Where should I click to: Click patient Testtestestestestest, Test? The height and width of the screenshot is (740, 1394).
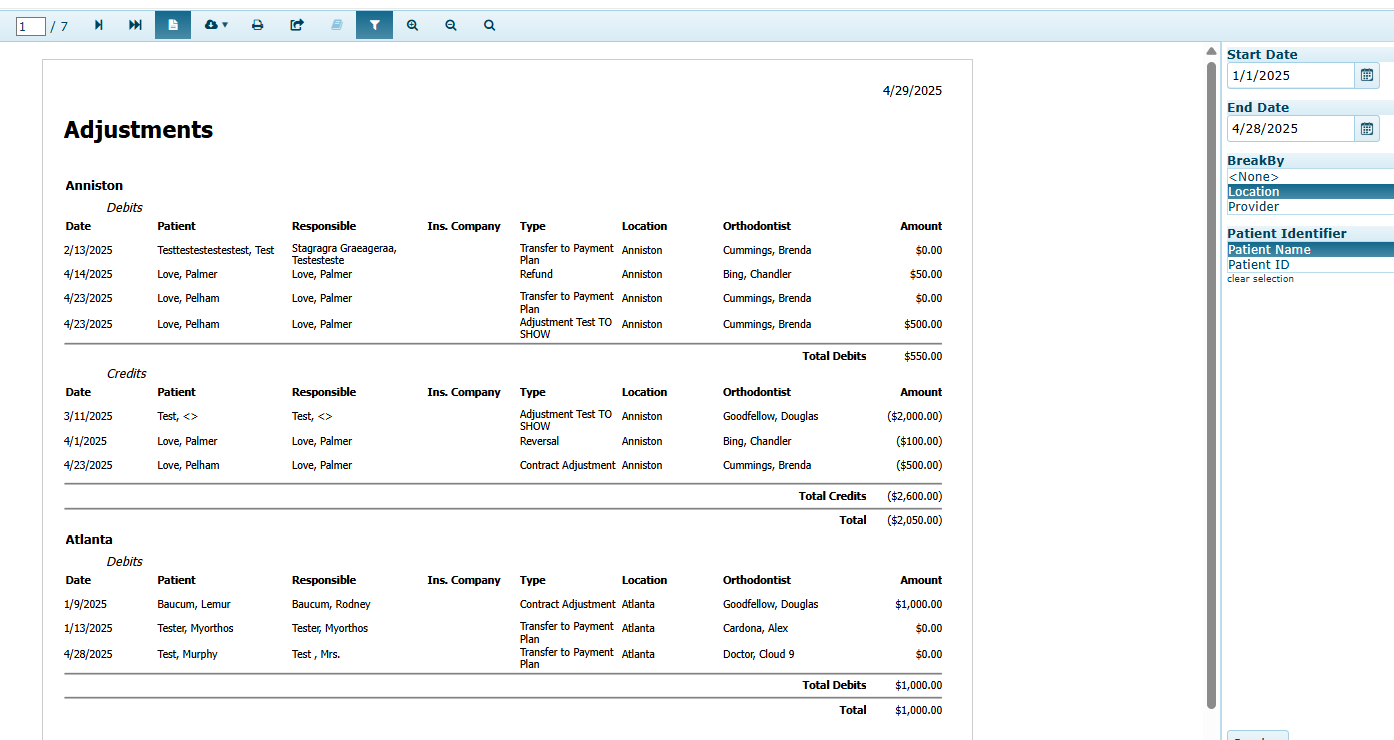[215, 251]
